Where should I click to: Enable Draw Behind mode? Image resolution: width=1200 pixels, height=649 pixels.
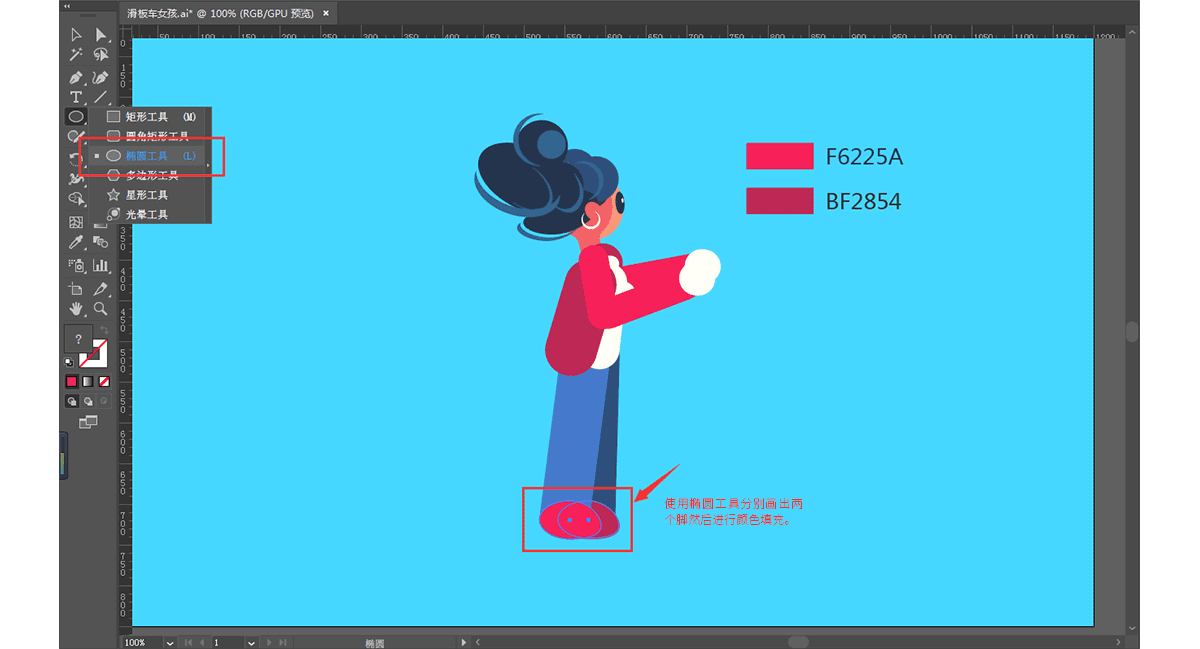pos(88,401)
